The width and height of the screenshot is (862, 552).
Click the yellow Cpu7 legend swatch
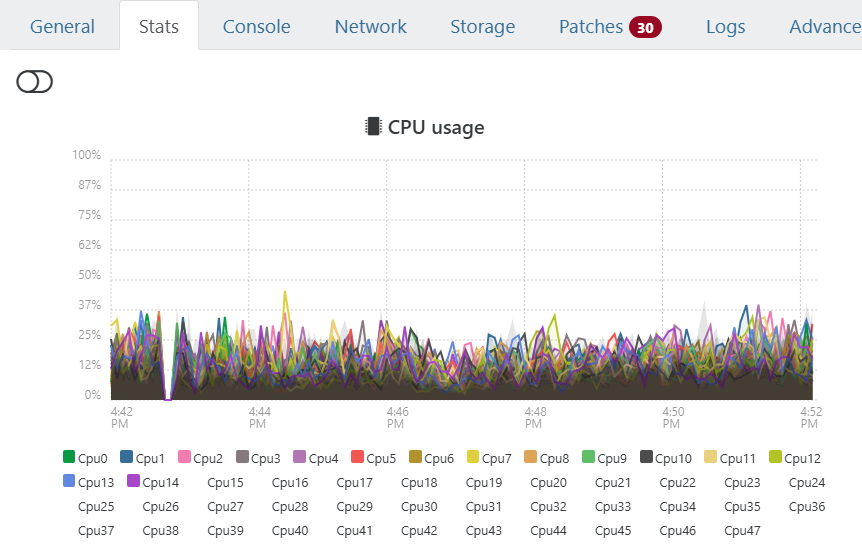point(472,458)
